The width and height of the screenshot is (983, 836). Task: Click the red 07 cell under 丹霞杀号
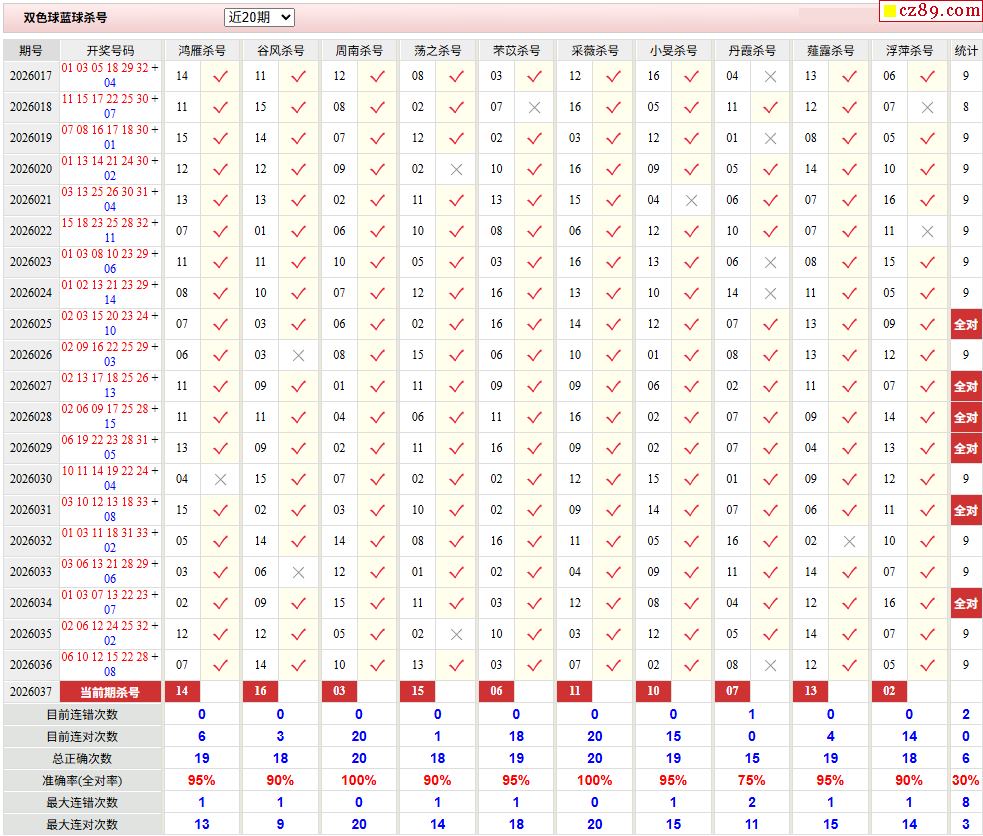point(732,692)
